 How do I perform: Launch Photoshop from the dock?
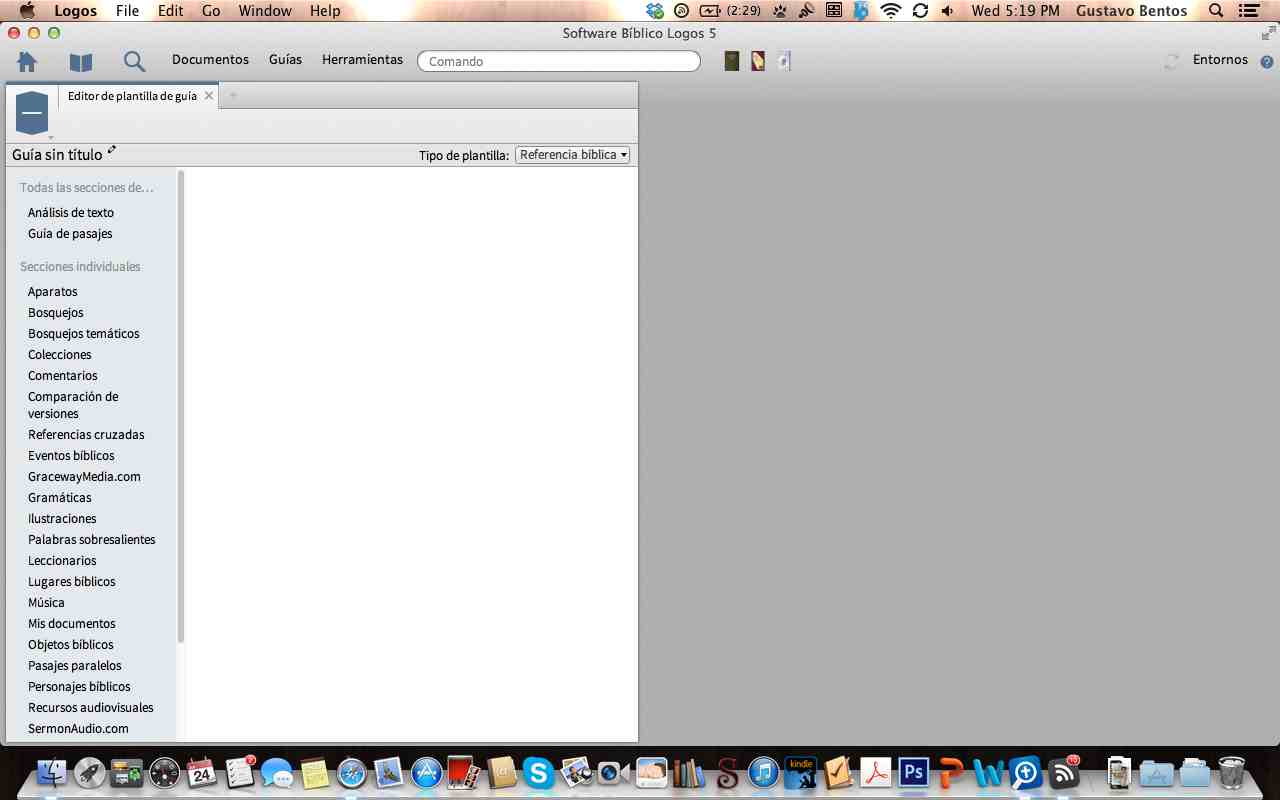(x=913, y=772)
